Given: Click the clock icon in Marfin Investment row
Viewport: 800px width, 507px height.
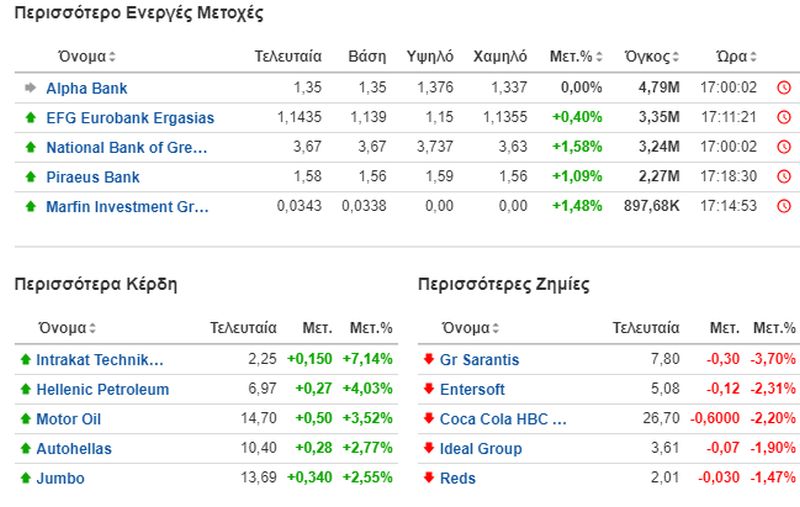Looking at the screenshot, I should [784, 206].
